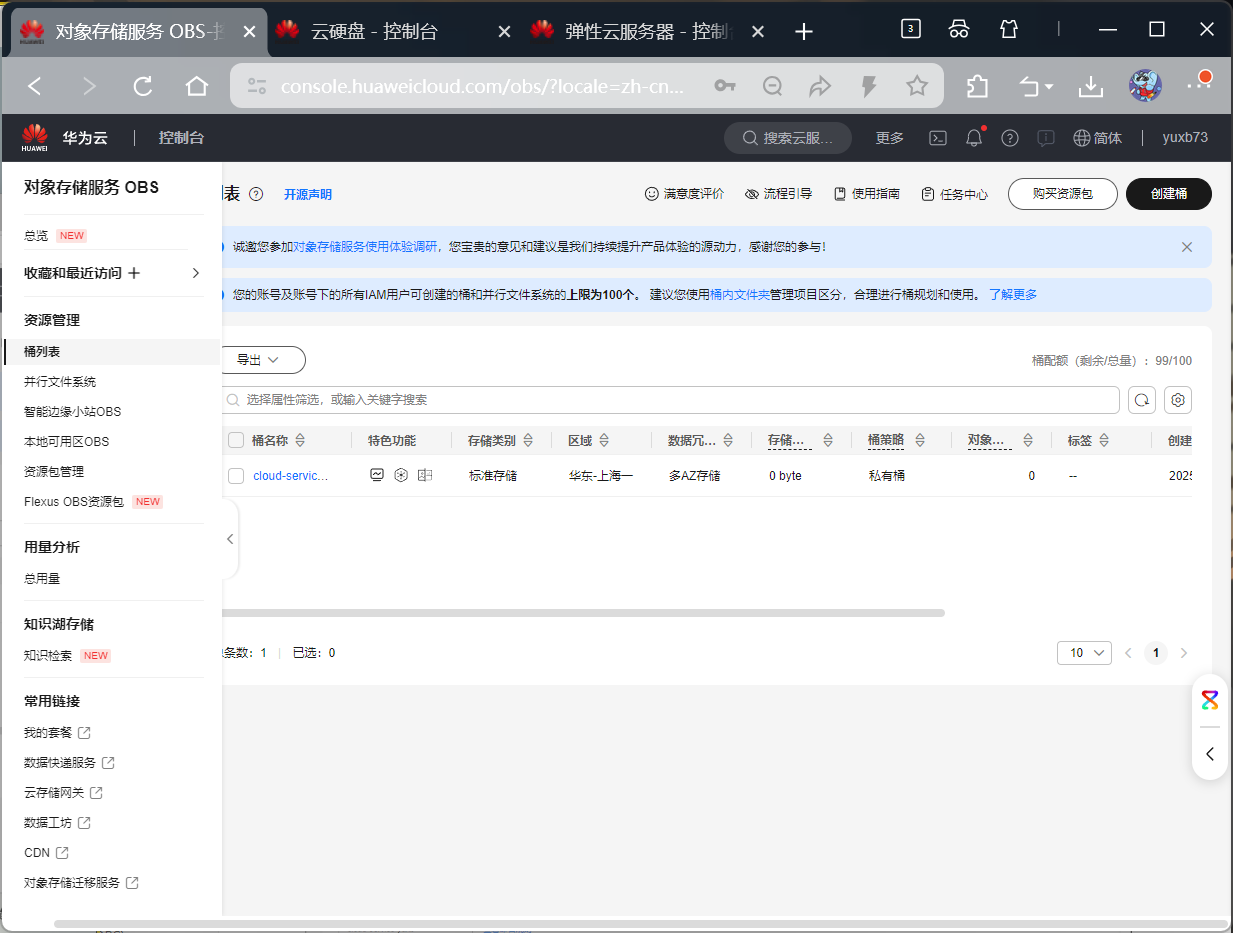This screenshot has height=933, width=1233.
Task: Open 并行文件系统 in the sidebar
Action: (x=60, y=382)
